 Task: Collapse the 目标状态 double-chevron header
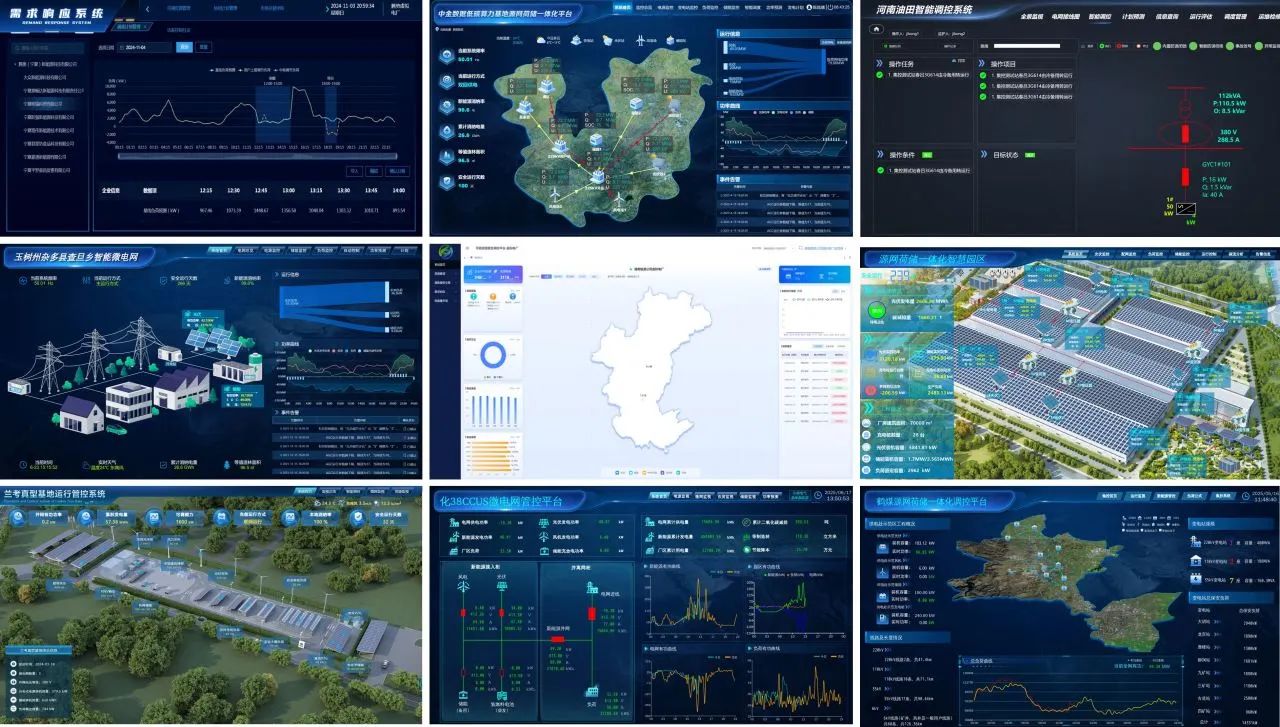click(x=985, y=155)
